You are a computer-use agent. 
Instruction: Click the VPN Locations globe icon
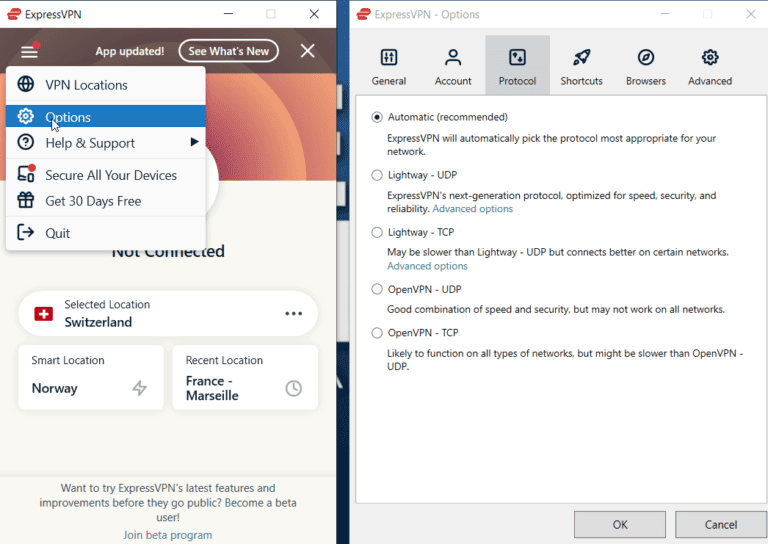25,84
